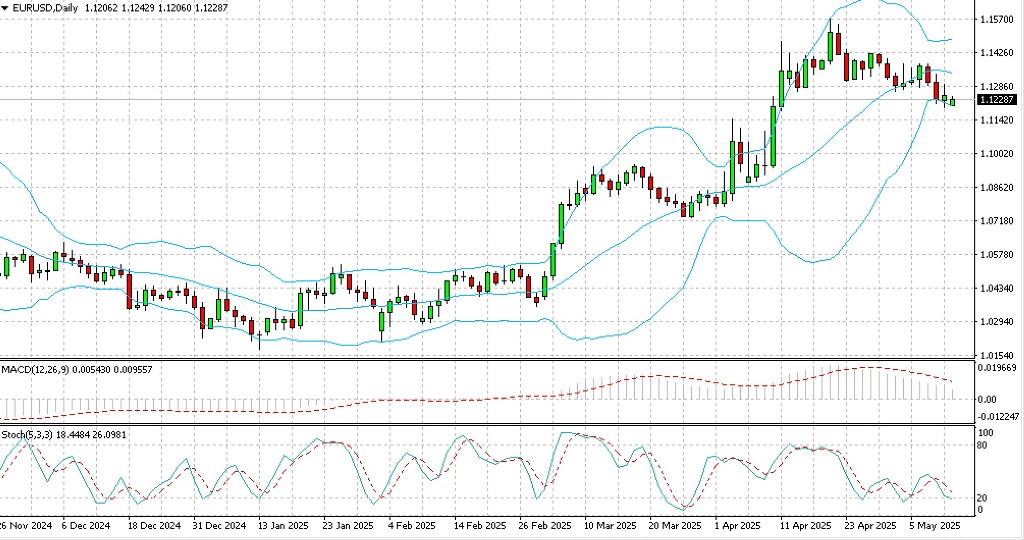
Task: Click the 1.15700 price axis label
Action: click(997, 20)
